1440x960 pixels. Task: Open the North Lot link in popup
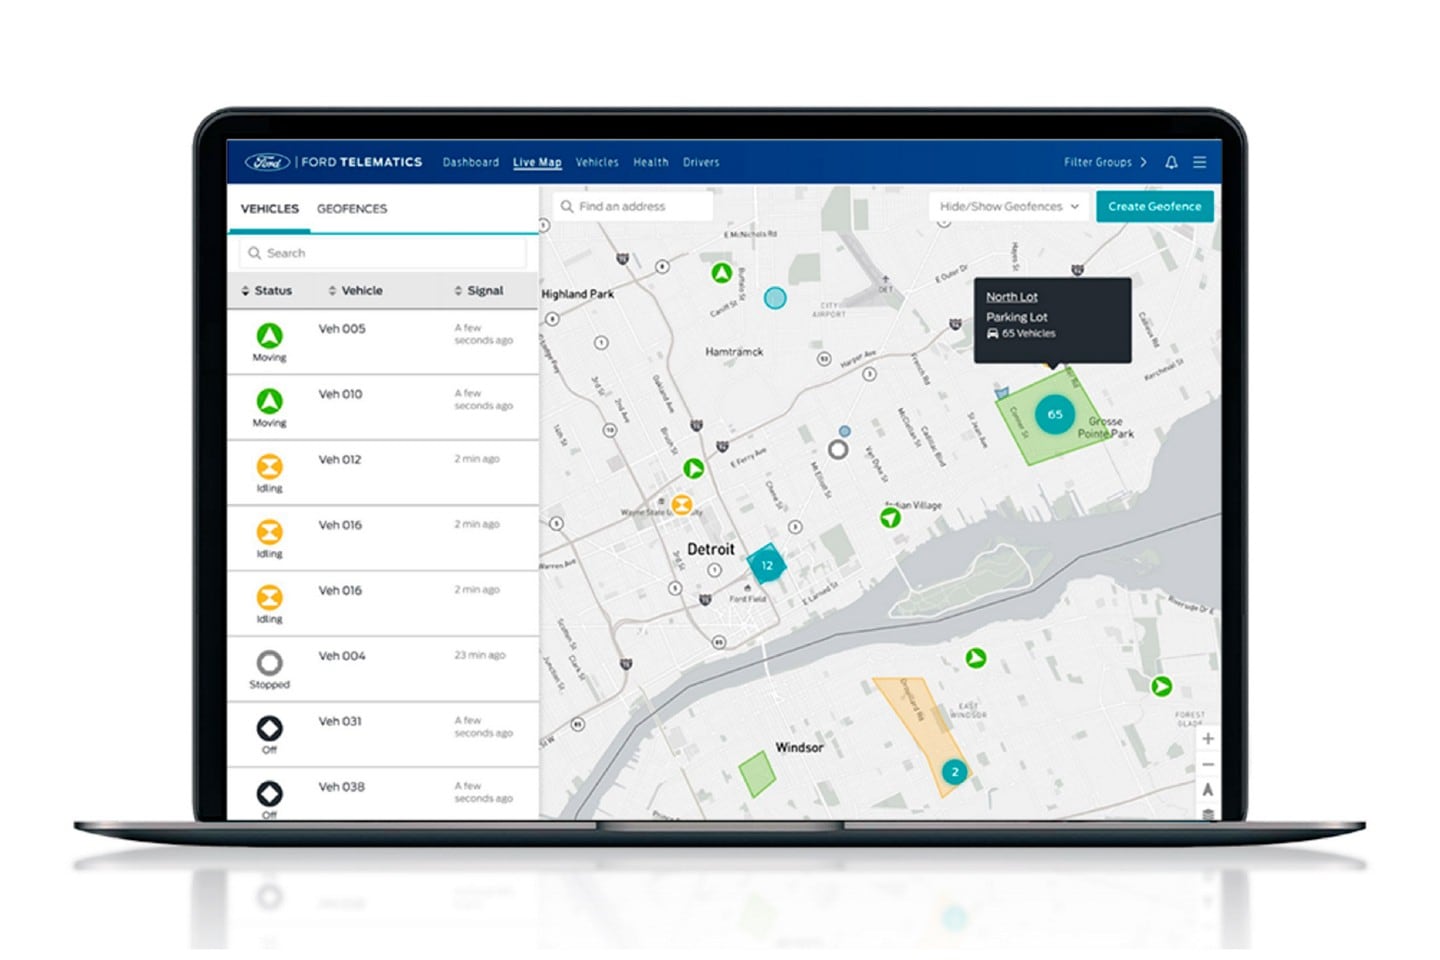tap(1011, 297)
